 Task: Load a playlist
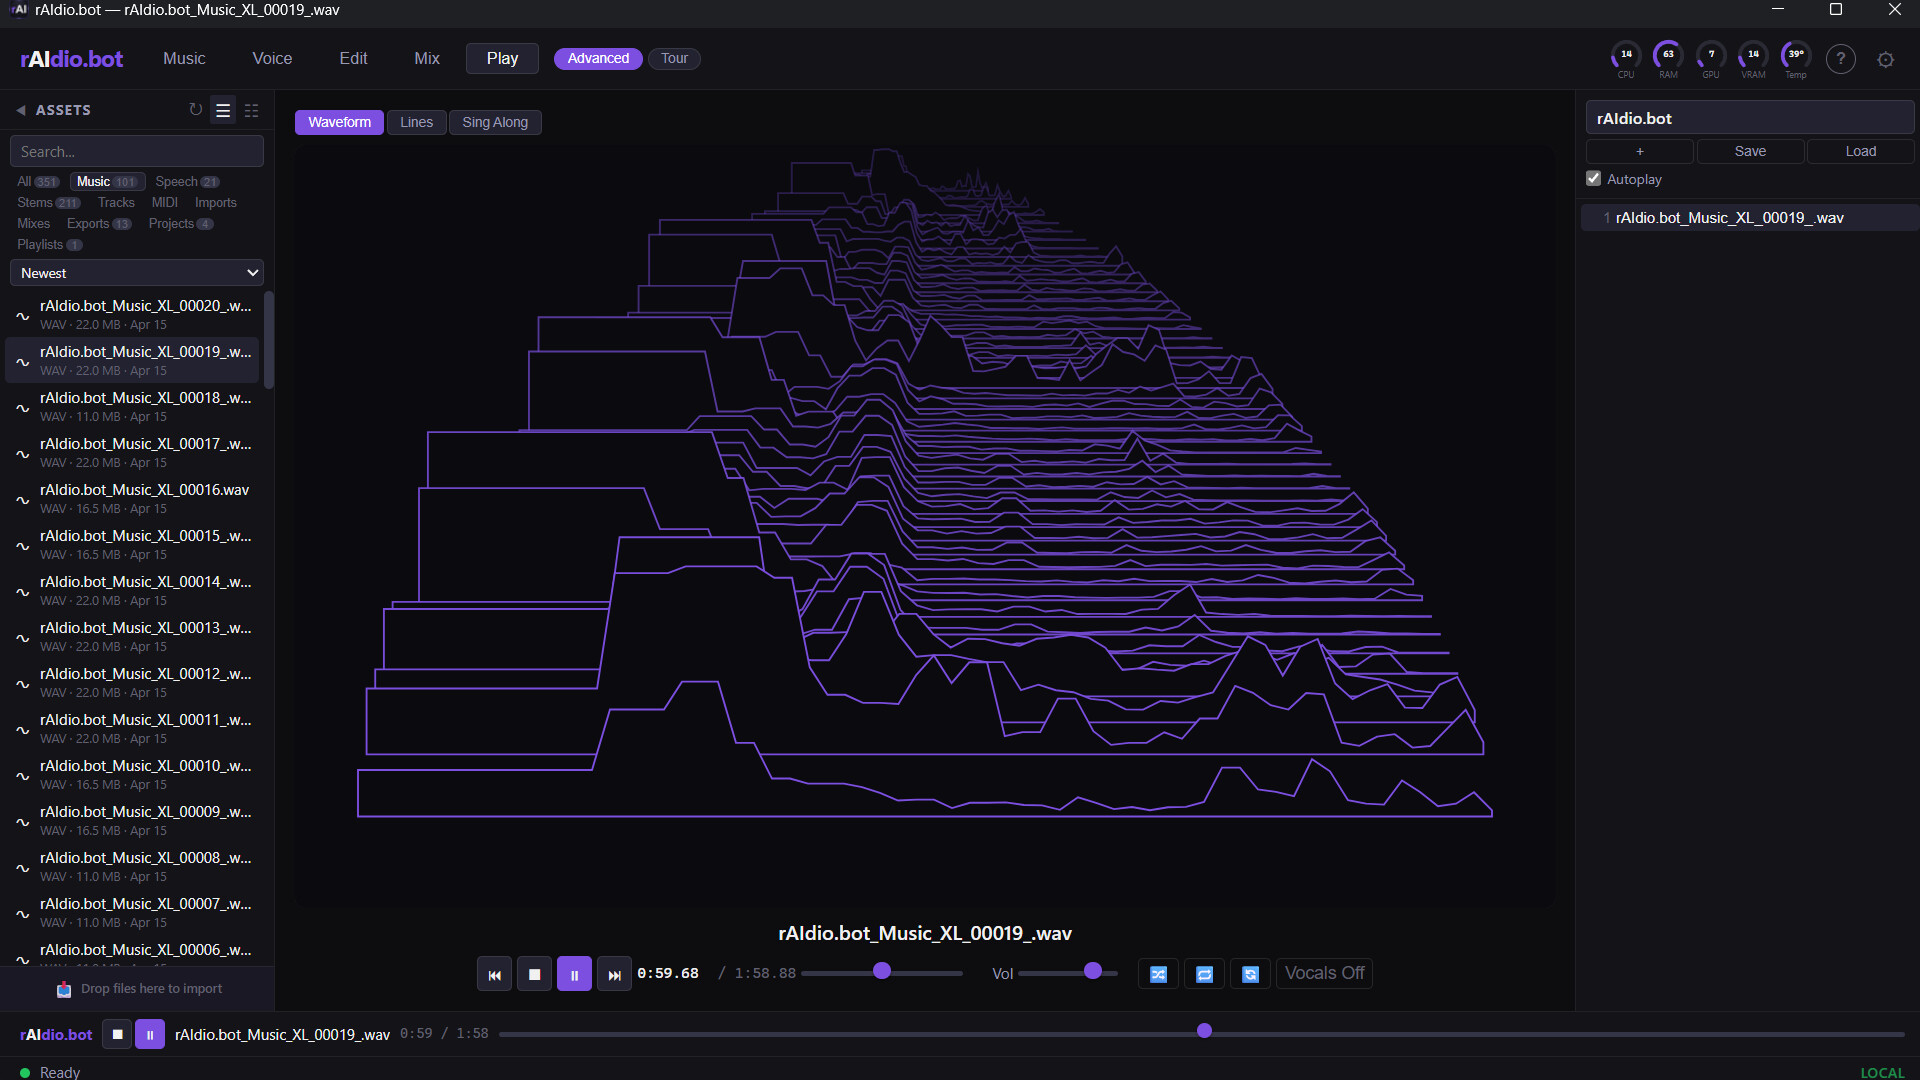point(1861,151)
